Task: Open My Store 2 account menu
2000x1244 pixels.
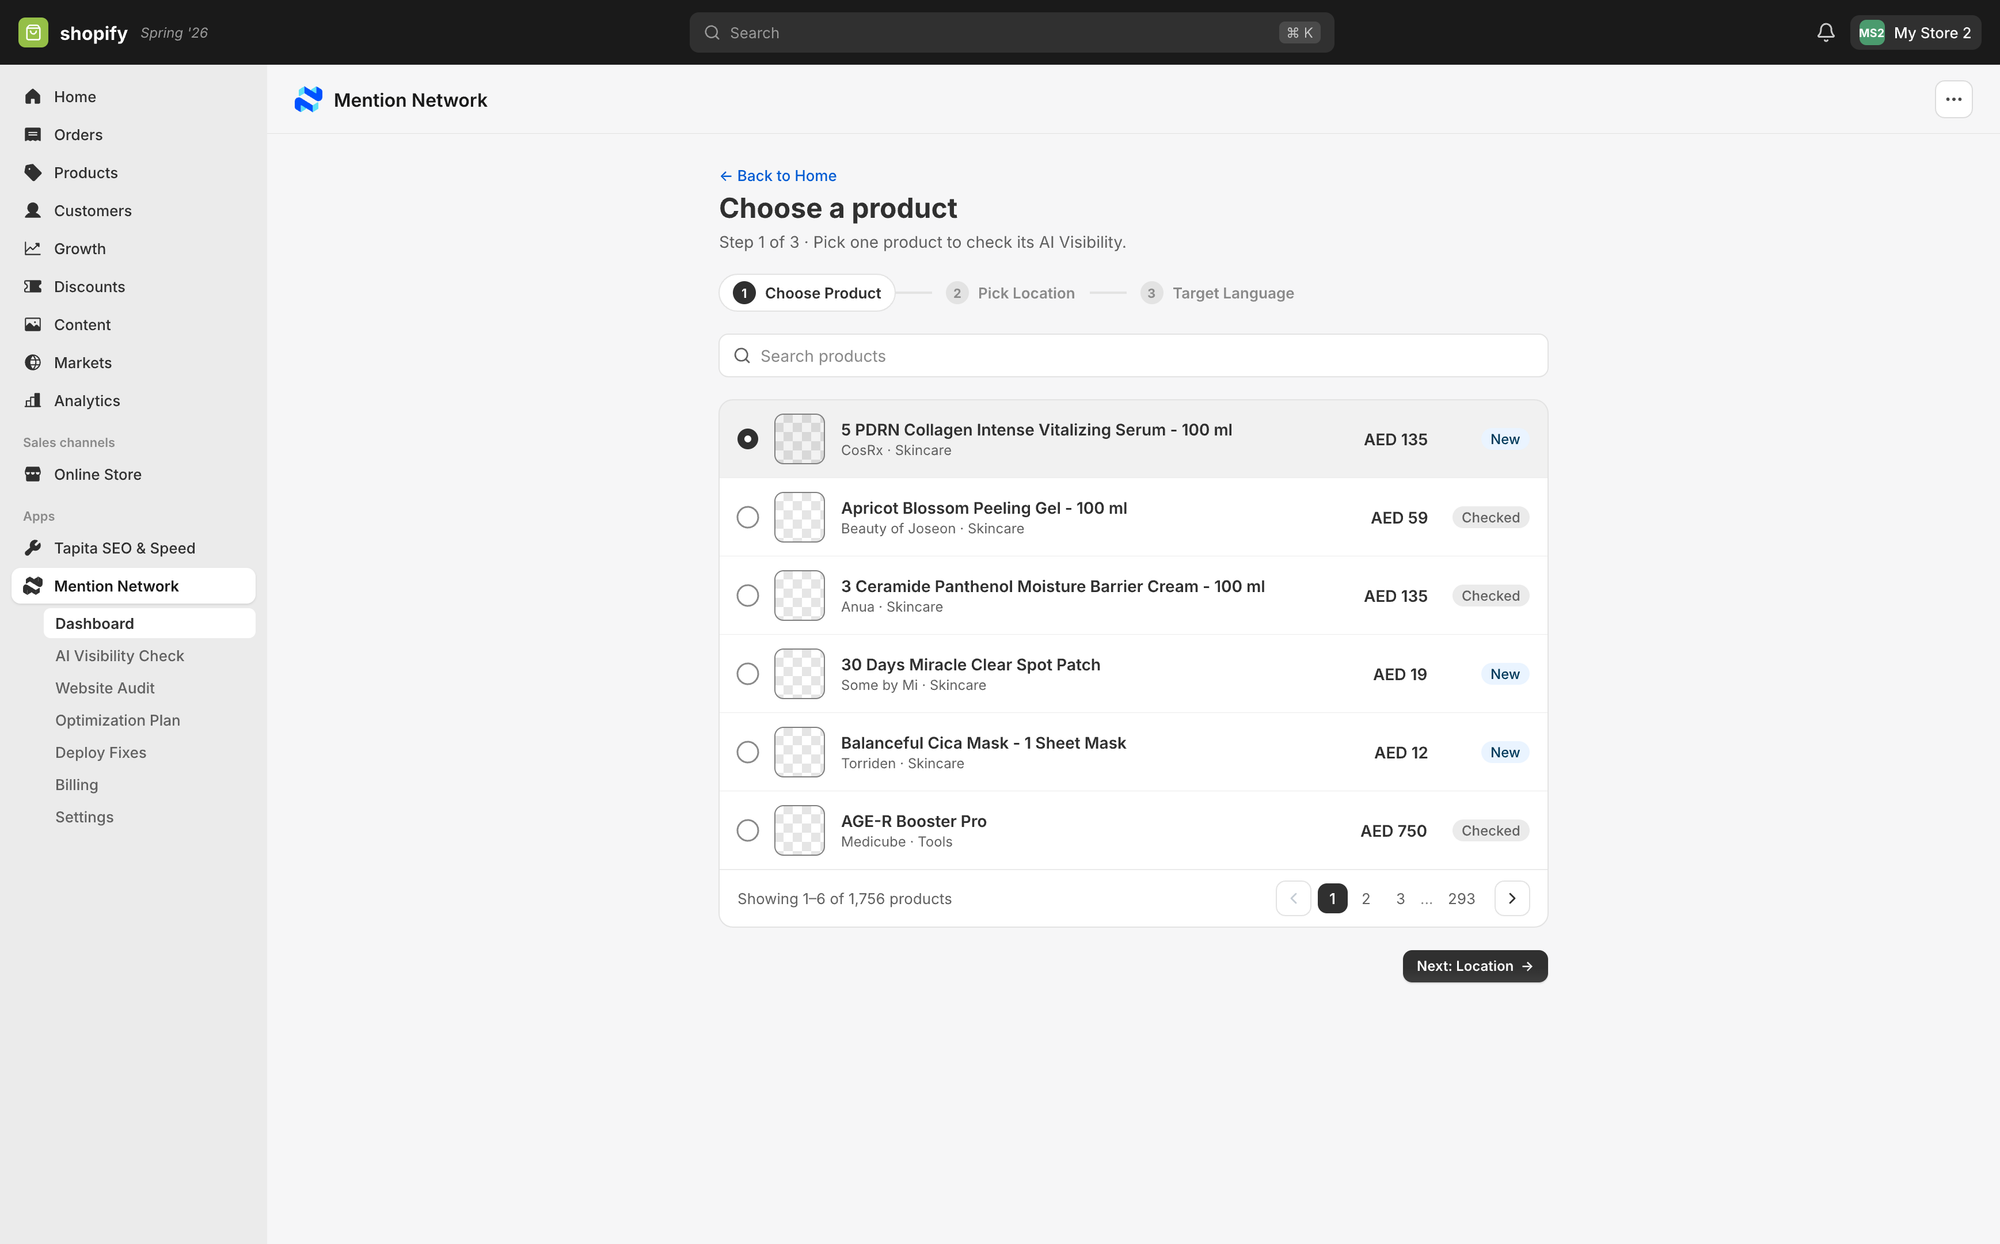Action: point(1916,33)
